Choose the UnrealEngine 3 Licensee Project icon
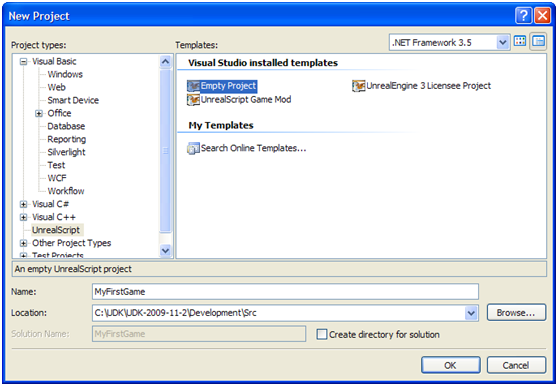Screen dimensions: 558x386 point(358,86)
